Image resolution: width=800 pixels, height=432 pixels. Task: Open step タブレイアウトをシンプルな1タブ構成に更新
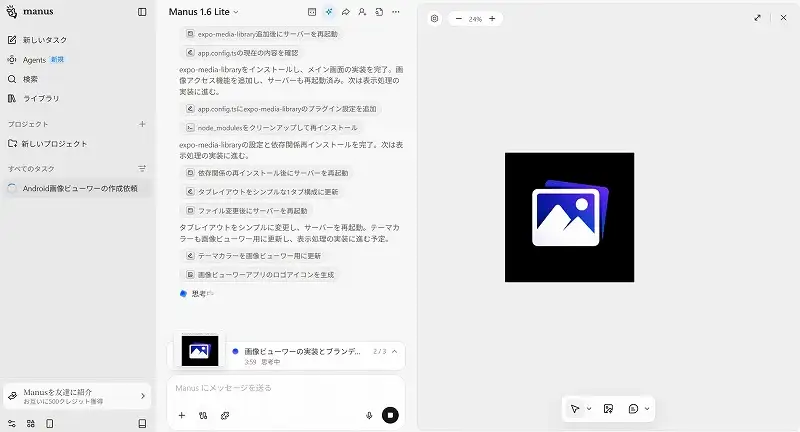click(262, 192)
